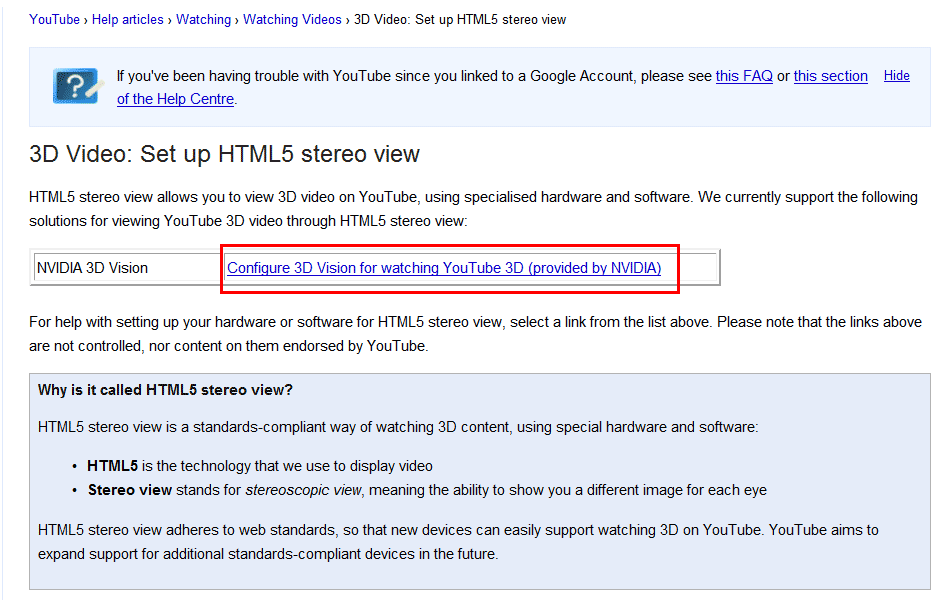Screen dimensions: 942x600
Task: Open 'of the Help Centre' link
Action: (x=175, y=99)
